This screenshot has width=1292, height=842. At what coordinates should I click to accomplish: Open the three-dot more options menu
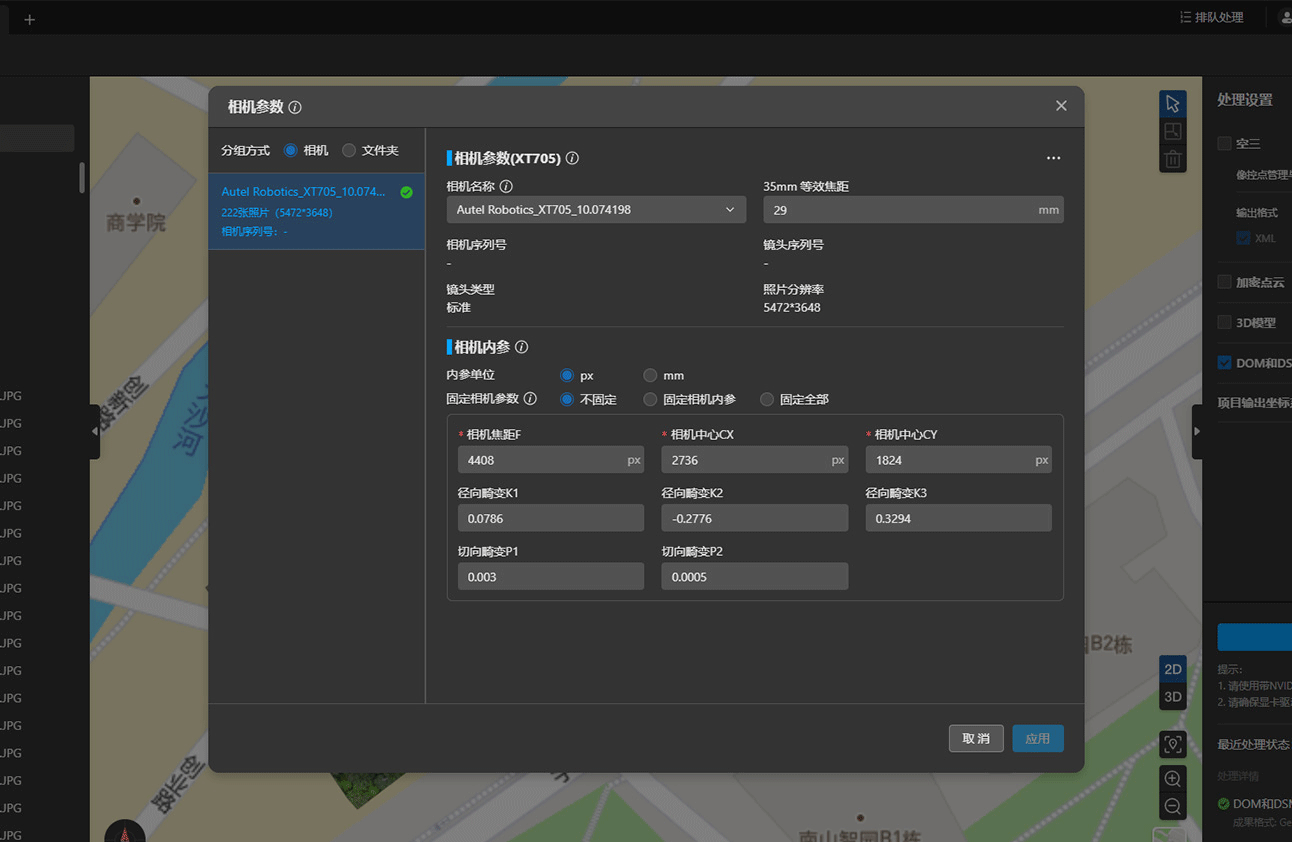point(1053,158)
